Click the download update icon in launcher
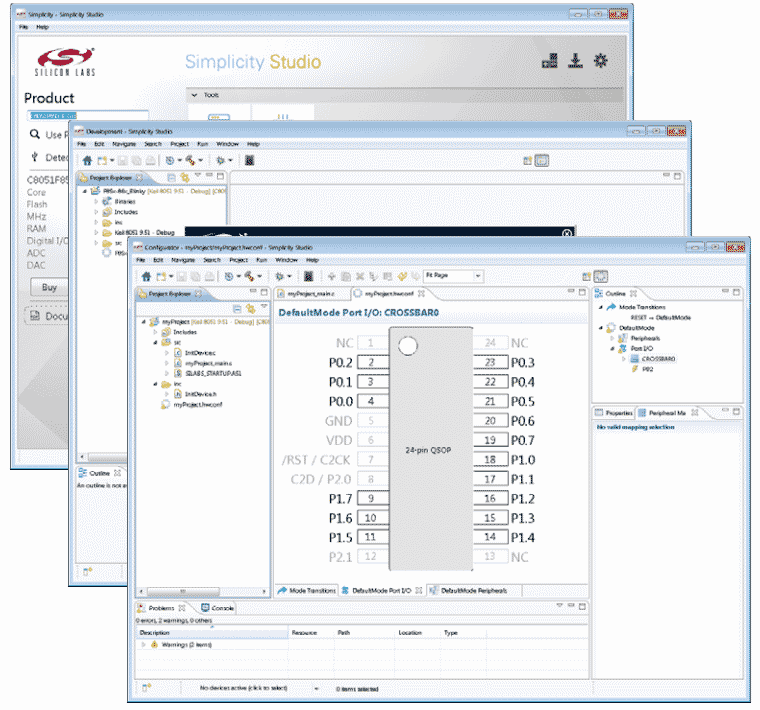Screen dimensions: 760x710 pos(575,60)
